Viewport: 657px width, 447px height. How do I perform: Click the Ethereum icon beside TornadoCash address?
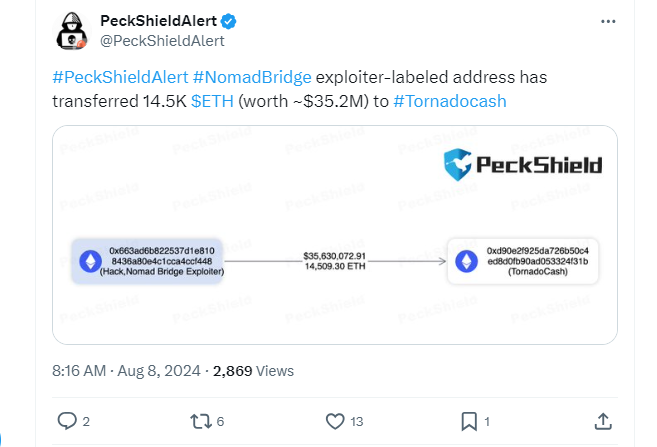[466, 262]
